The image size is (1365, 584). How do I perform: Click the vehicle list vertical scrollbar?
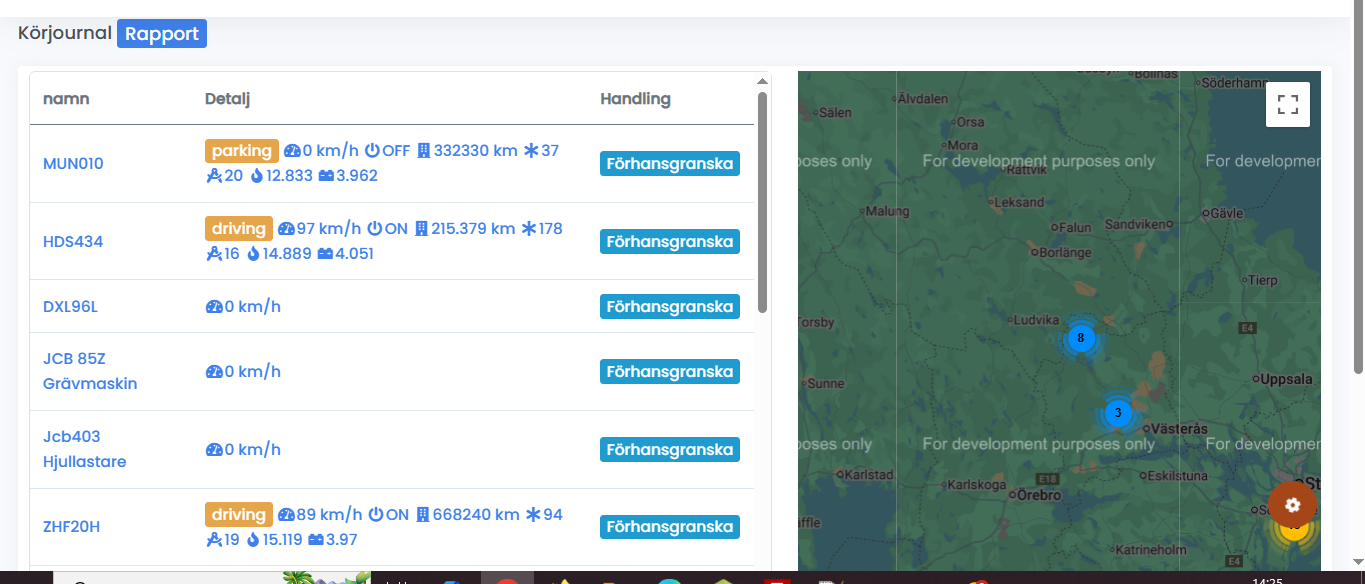click(763, 200)
